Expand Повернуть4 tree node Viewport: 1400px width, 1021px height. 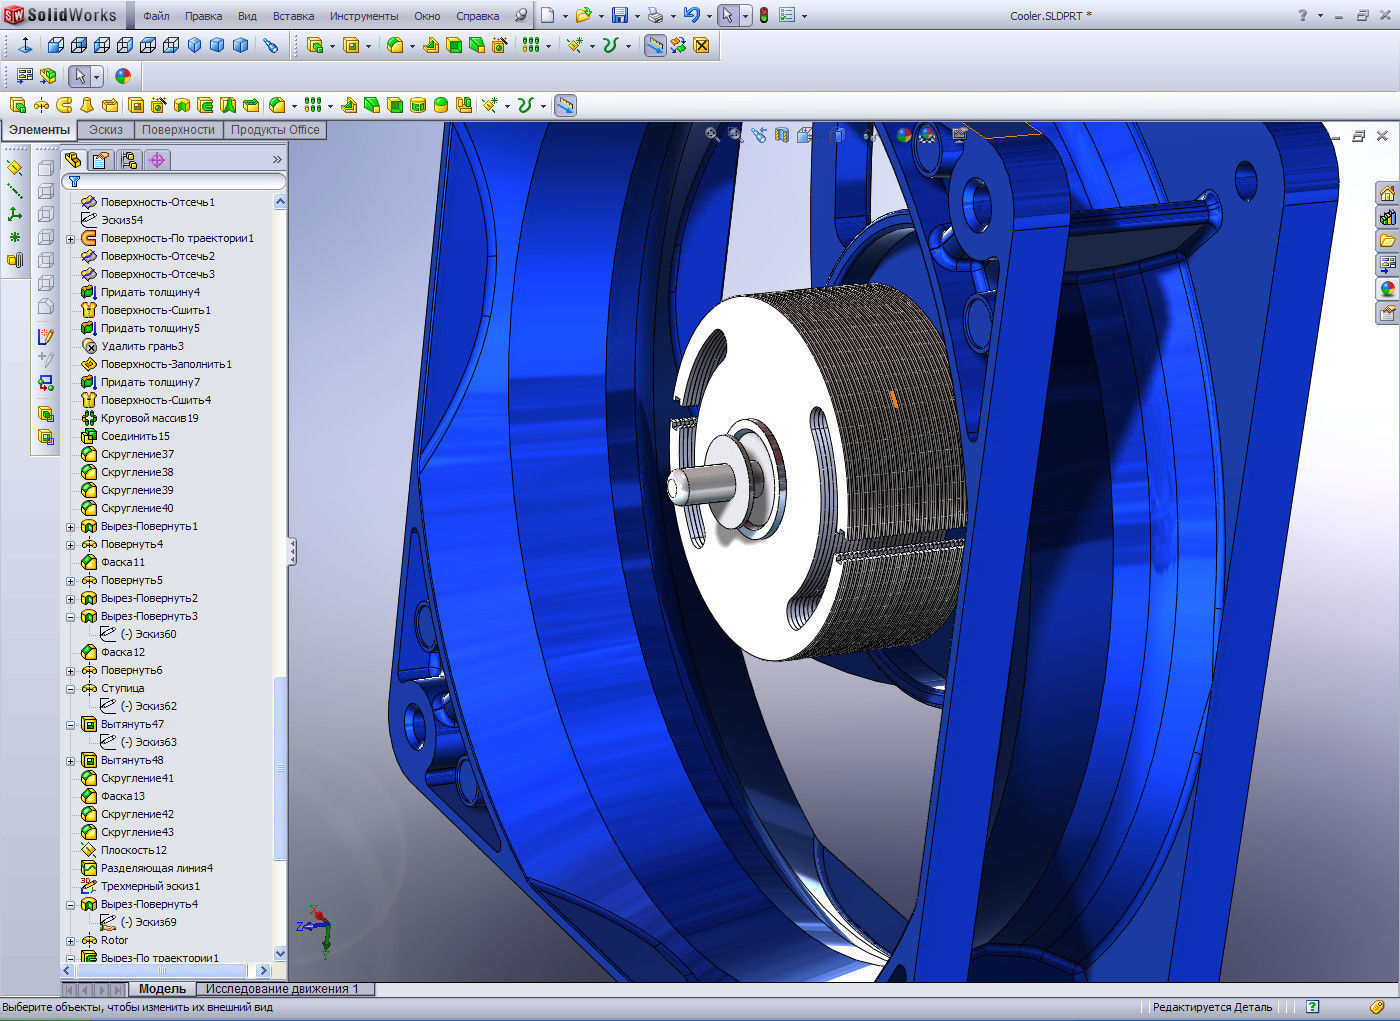point(71,545)
